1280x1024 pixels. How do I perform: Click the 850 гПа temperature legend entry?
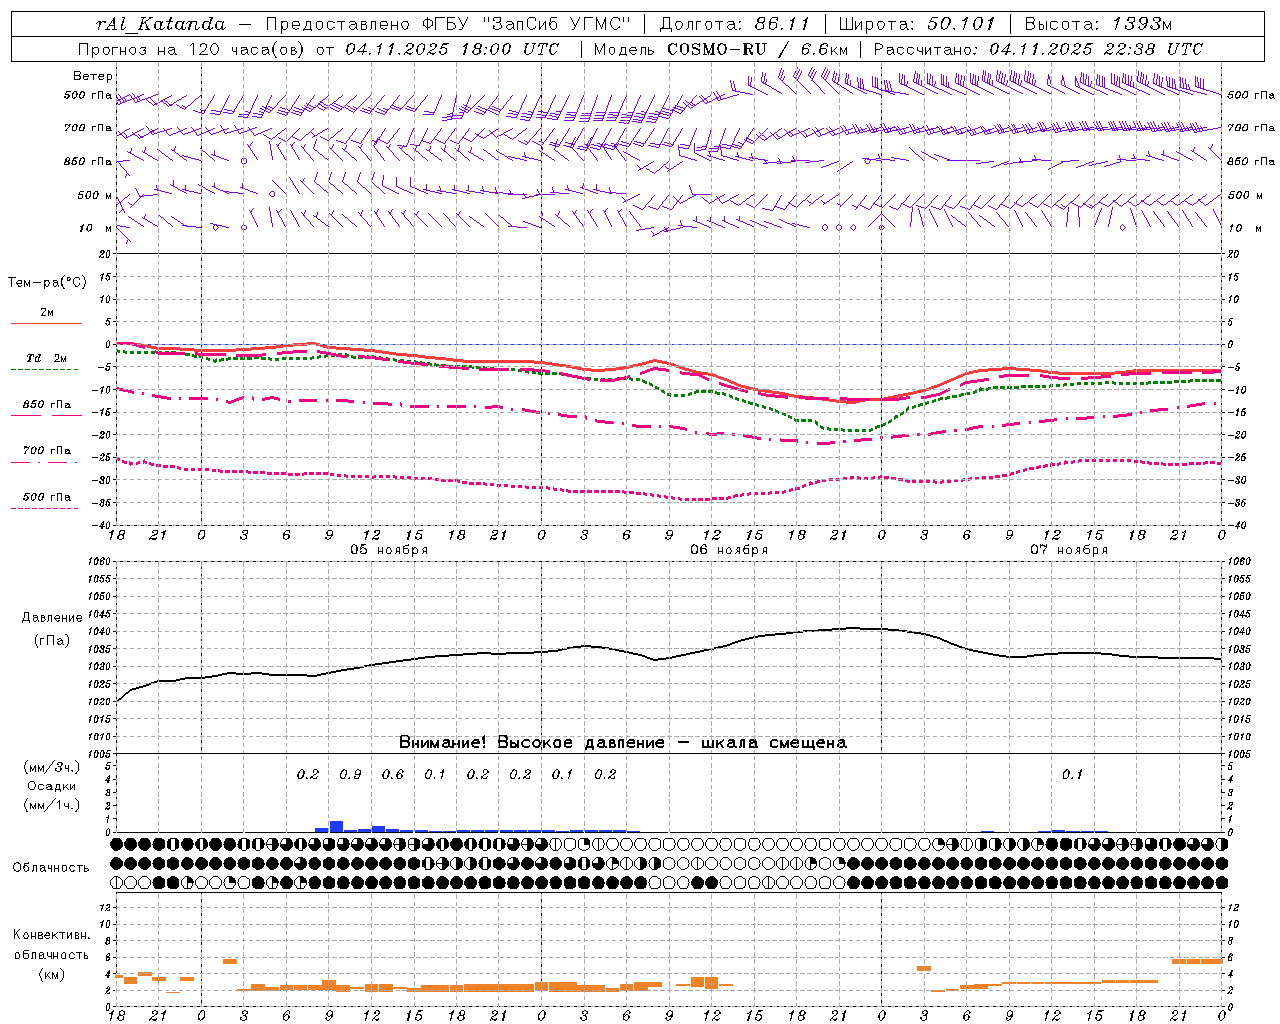tap(47, 405)
